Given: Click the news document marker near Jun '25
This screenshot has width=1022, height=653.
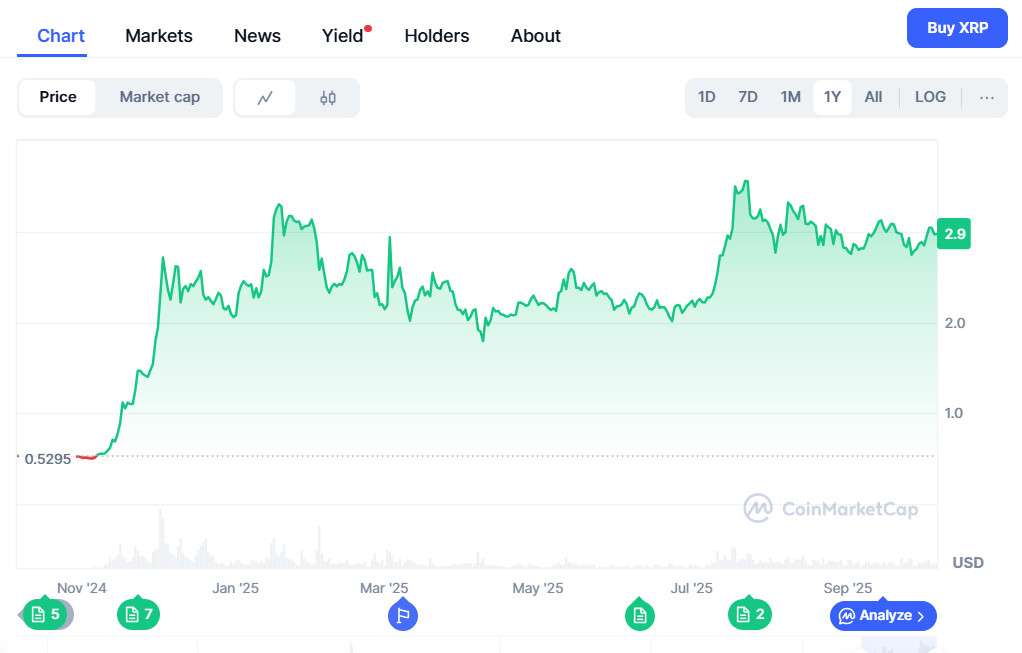Looking at the screenshot, I should (x=640, y=615).
